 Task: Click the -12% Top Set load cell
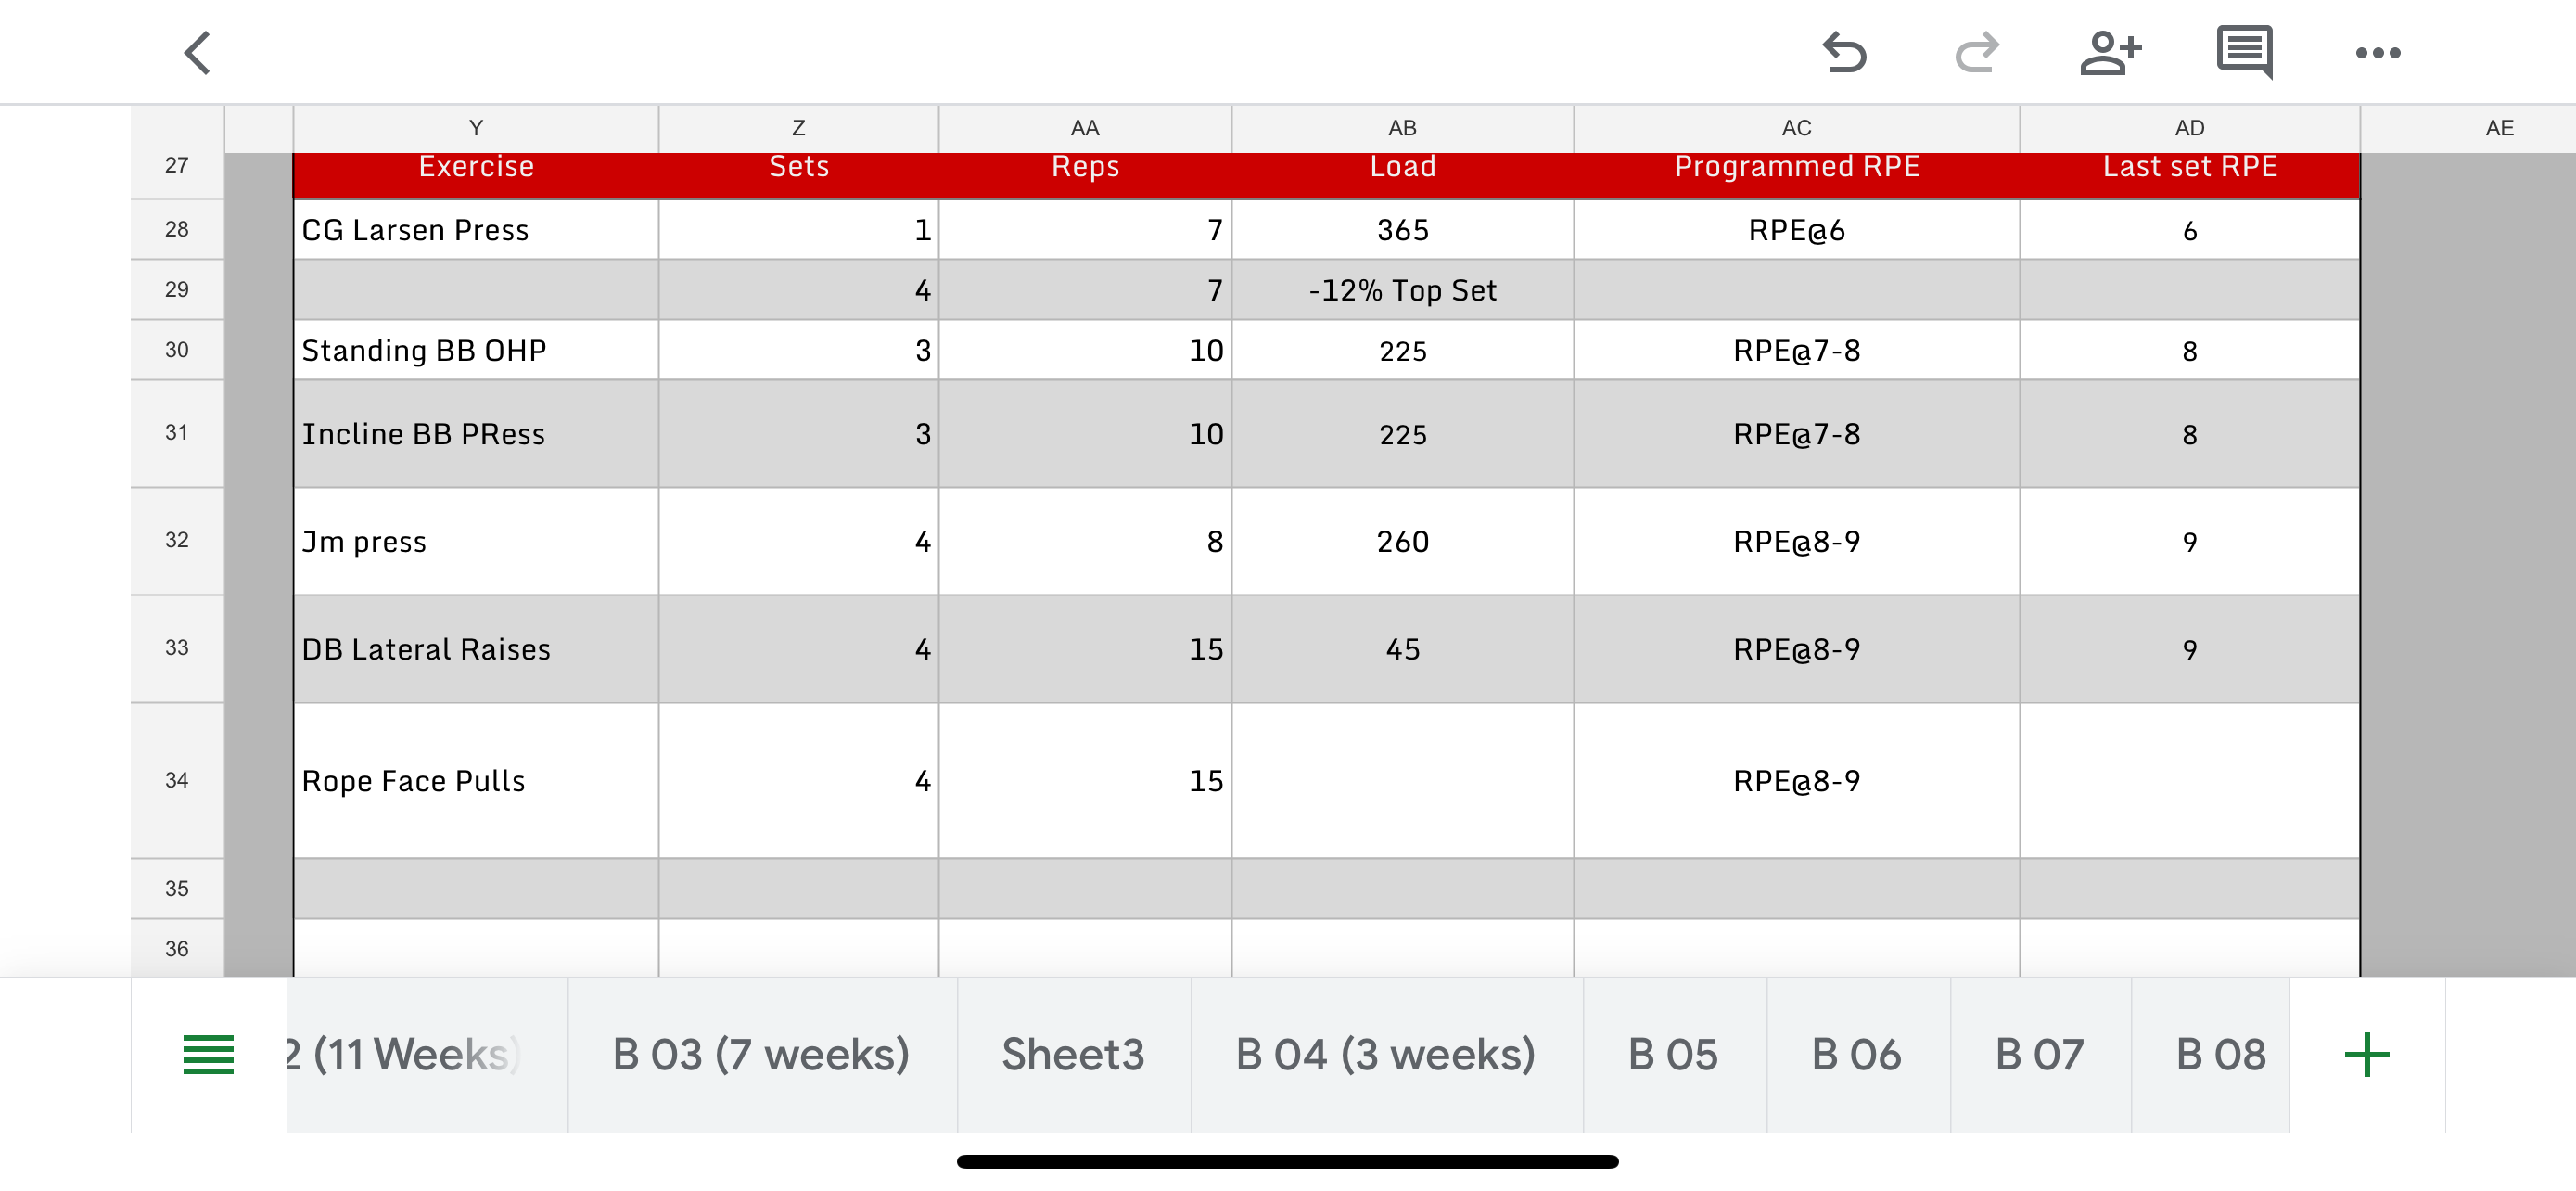point(1402,290)
